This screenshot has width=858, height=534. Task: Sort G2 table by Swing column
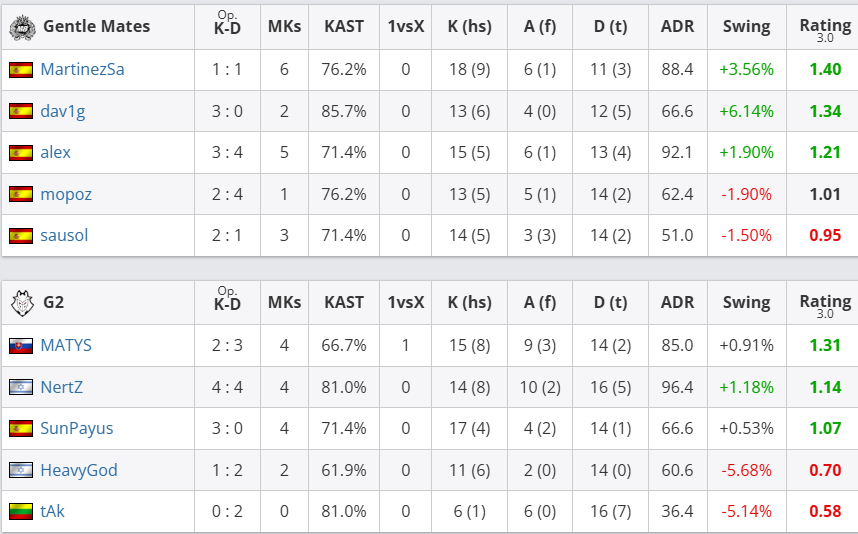746,302
